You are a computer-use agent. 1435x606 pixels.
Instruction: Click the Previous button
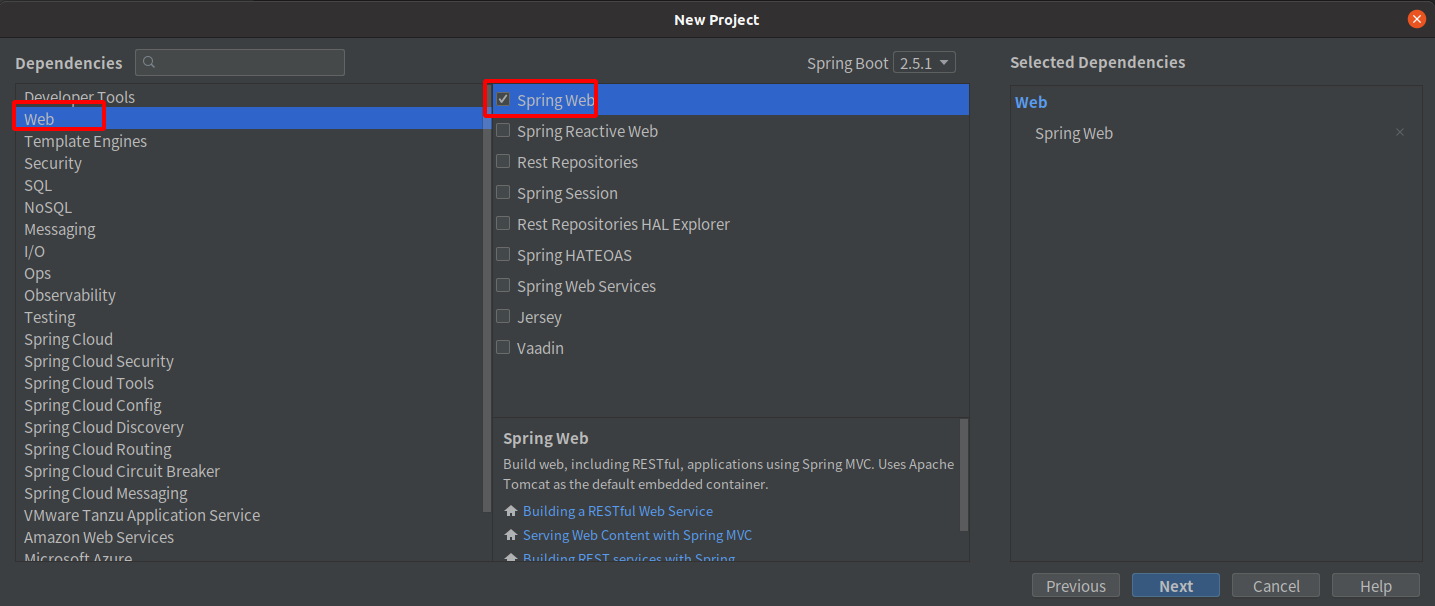1076,586
